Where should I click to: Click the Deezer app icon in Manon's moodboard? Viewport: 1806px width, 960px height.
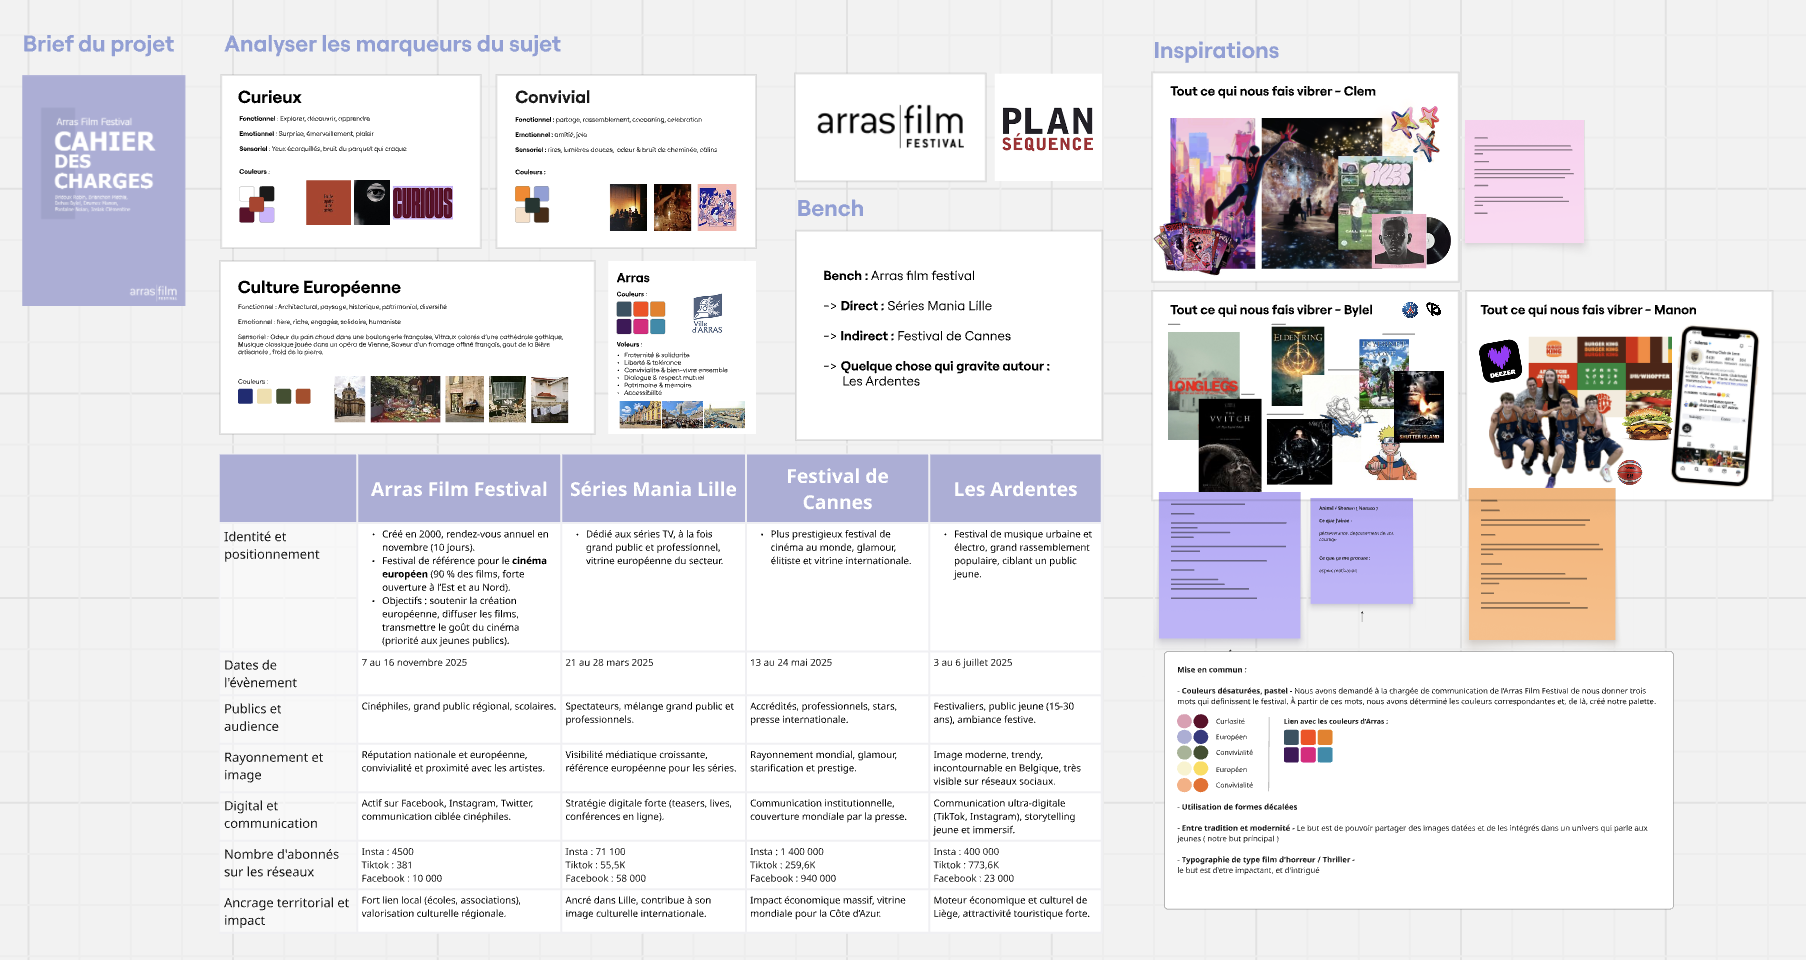(x=1500, y=360)
